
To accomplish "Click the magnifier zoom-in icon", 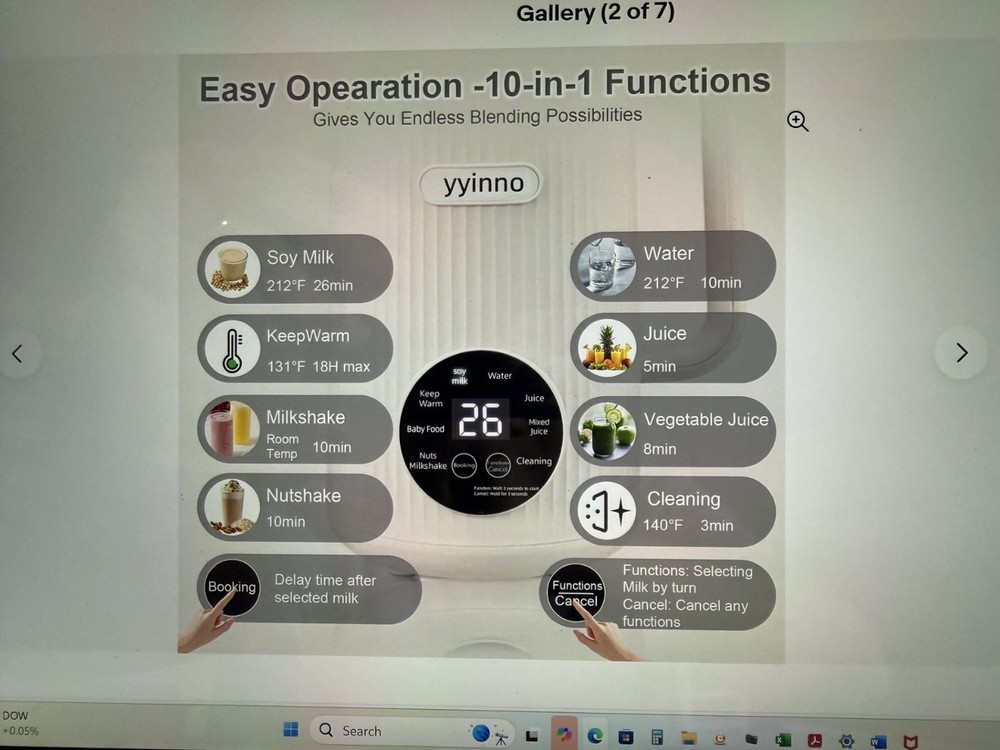I will tap(797, 121).
